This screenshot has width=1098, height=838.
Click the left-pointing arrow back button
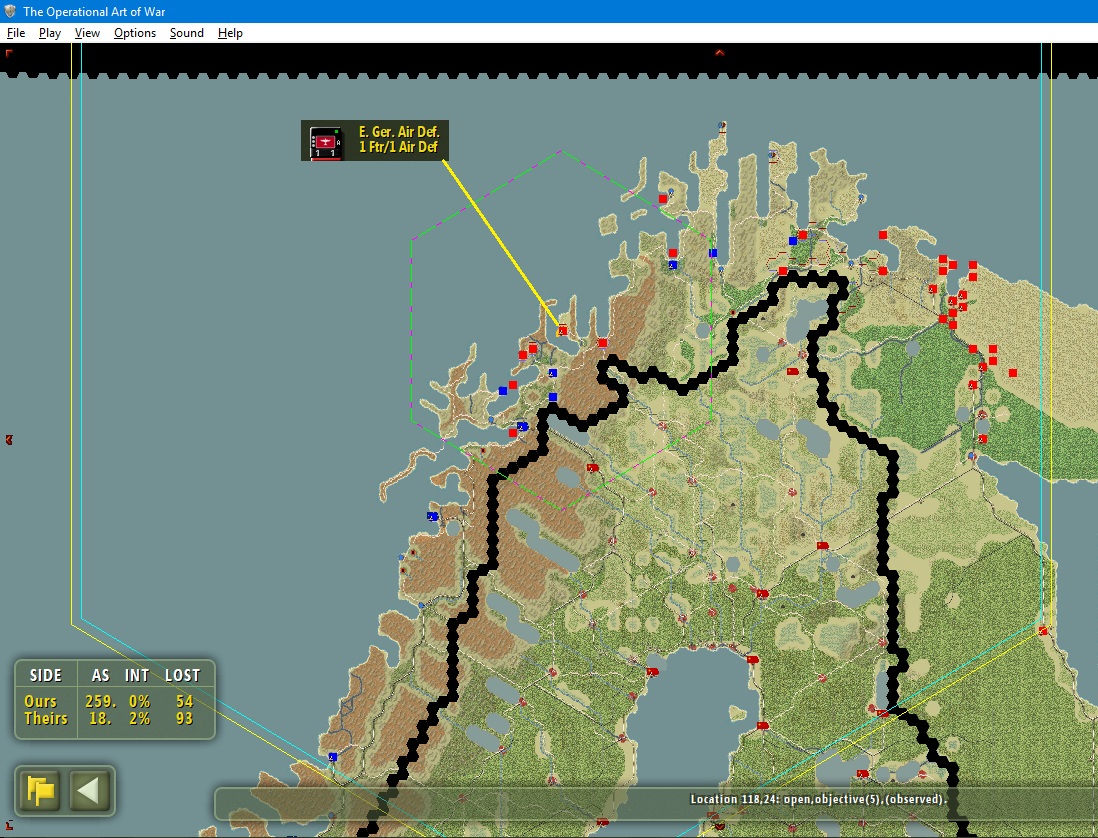(89, 790)
